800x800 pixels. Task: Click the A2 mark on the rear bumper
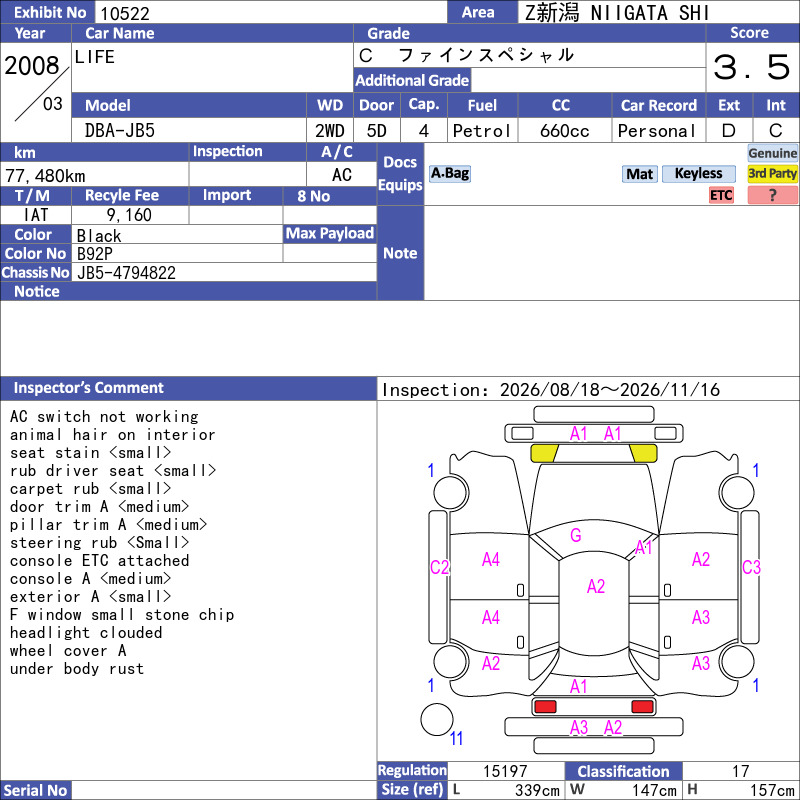(613, 728)
